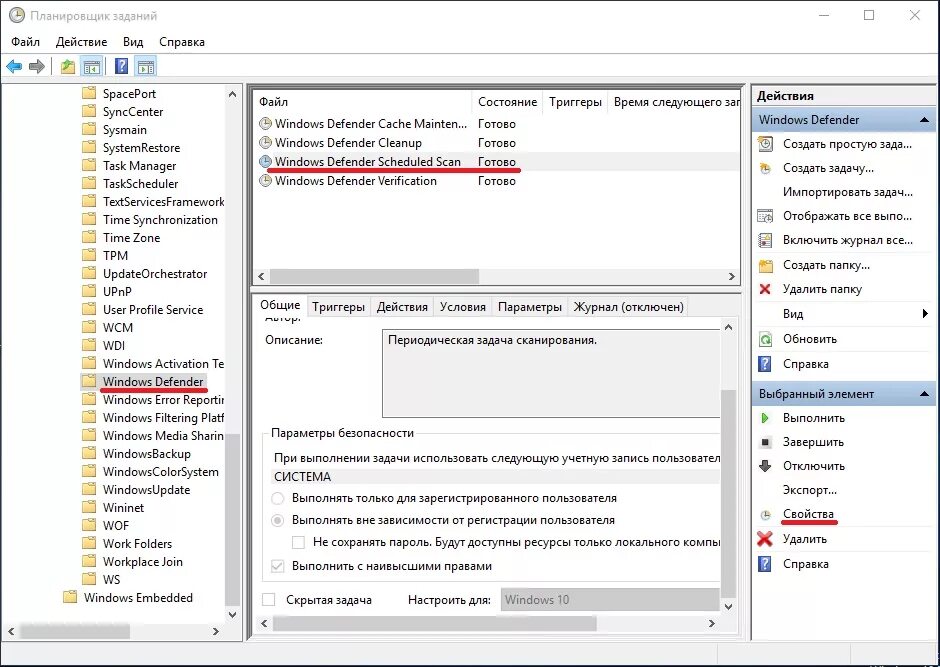Click the Создать простую задачу icon

point(765,144)
